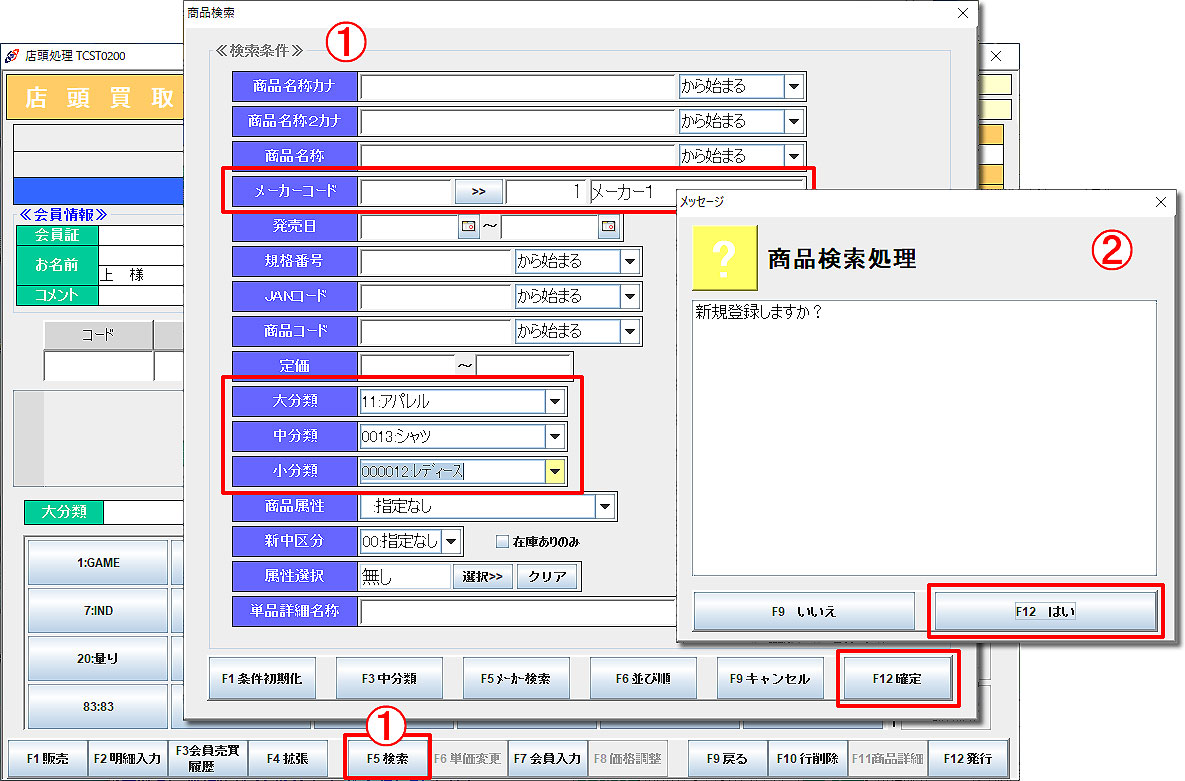Click F9 キャンセル button
1185x781 pixels.
[769, 678]
